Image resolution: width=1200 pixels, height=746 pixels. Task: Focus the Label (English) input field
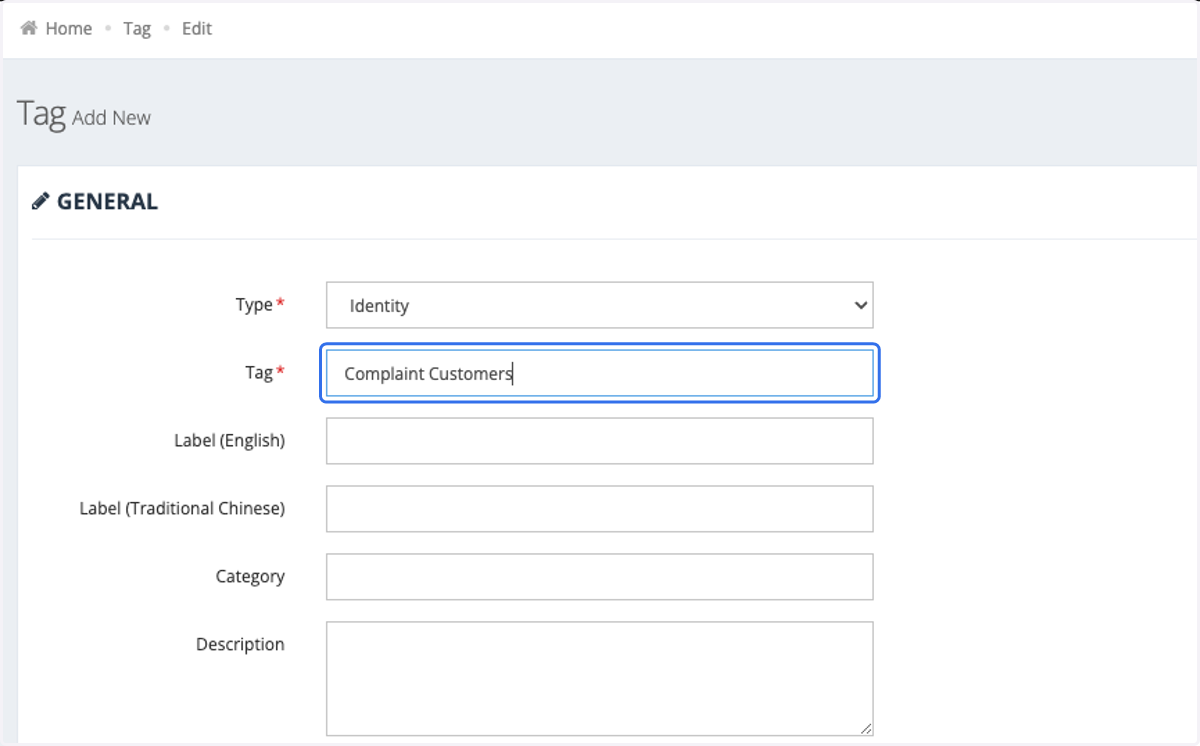pyautogui.click(x=600, y=441)
